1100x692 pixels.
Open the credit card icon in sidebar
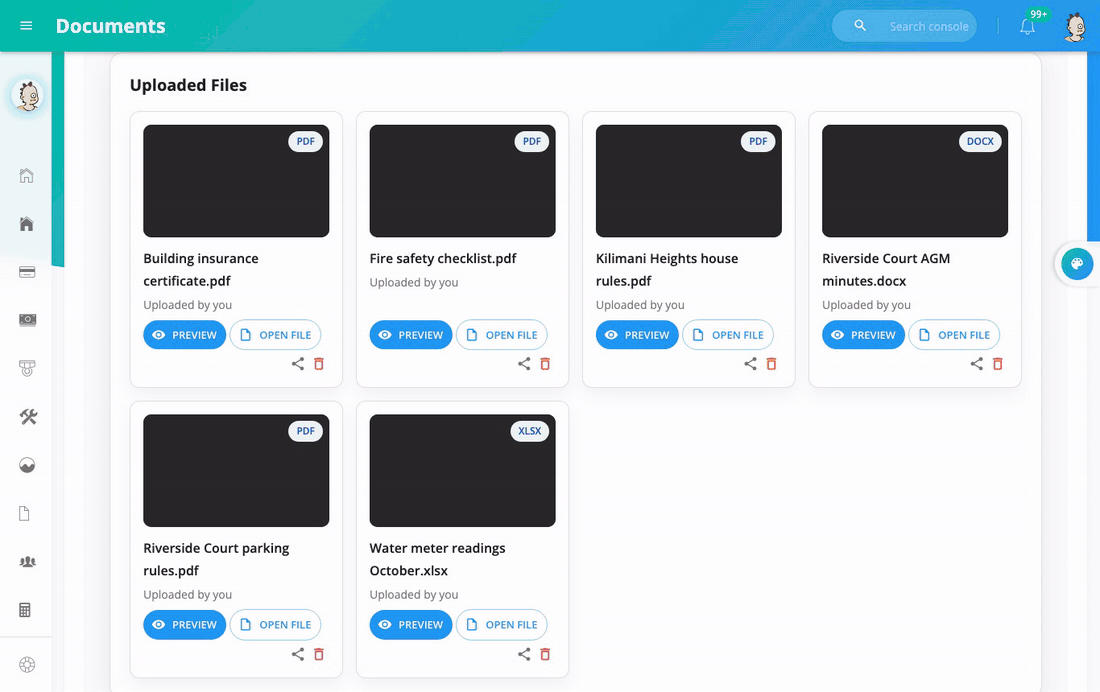pyautogui.click(x=27, y=272)
